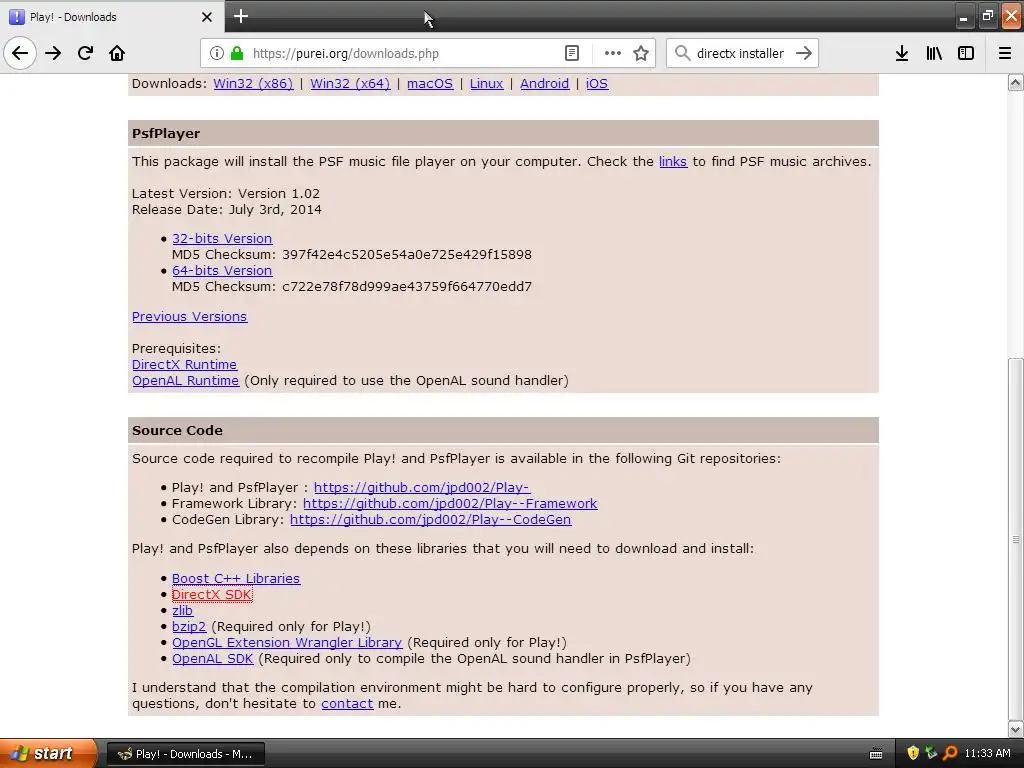Open the Linux download link

pyautogui.click(x=487, y=84)
